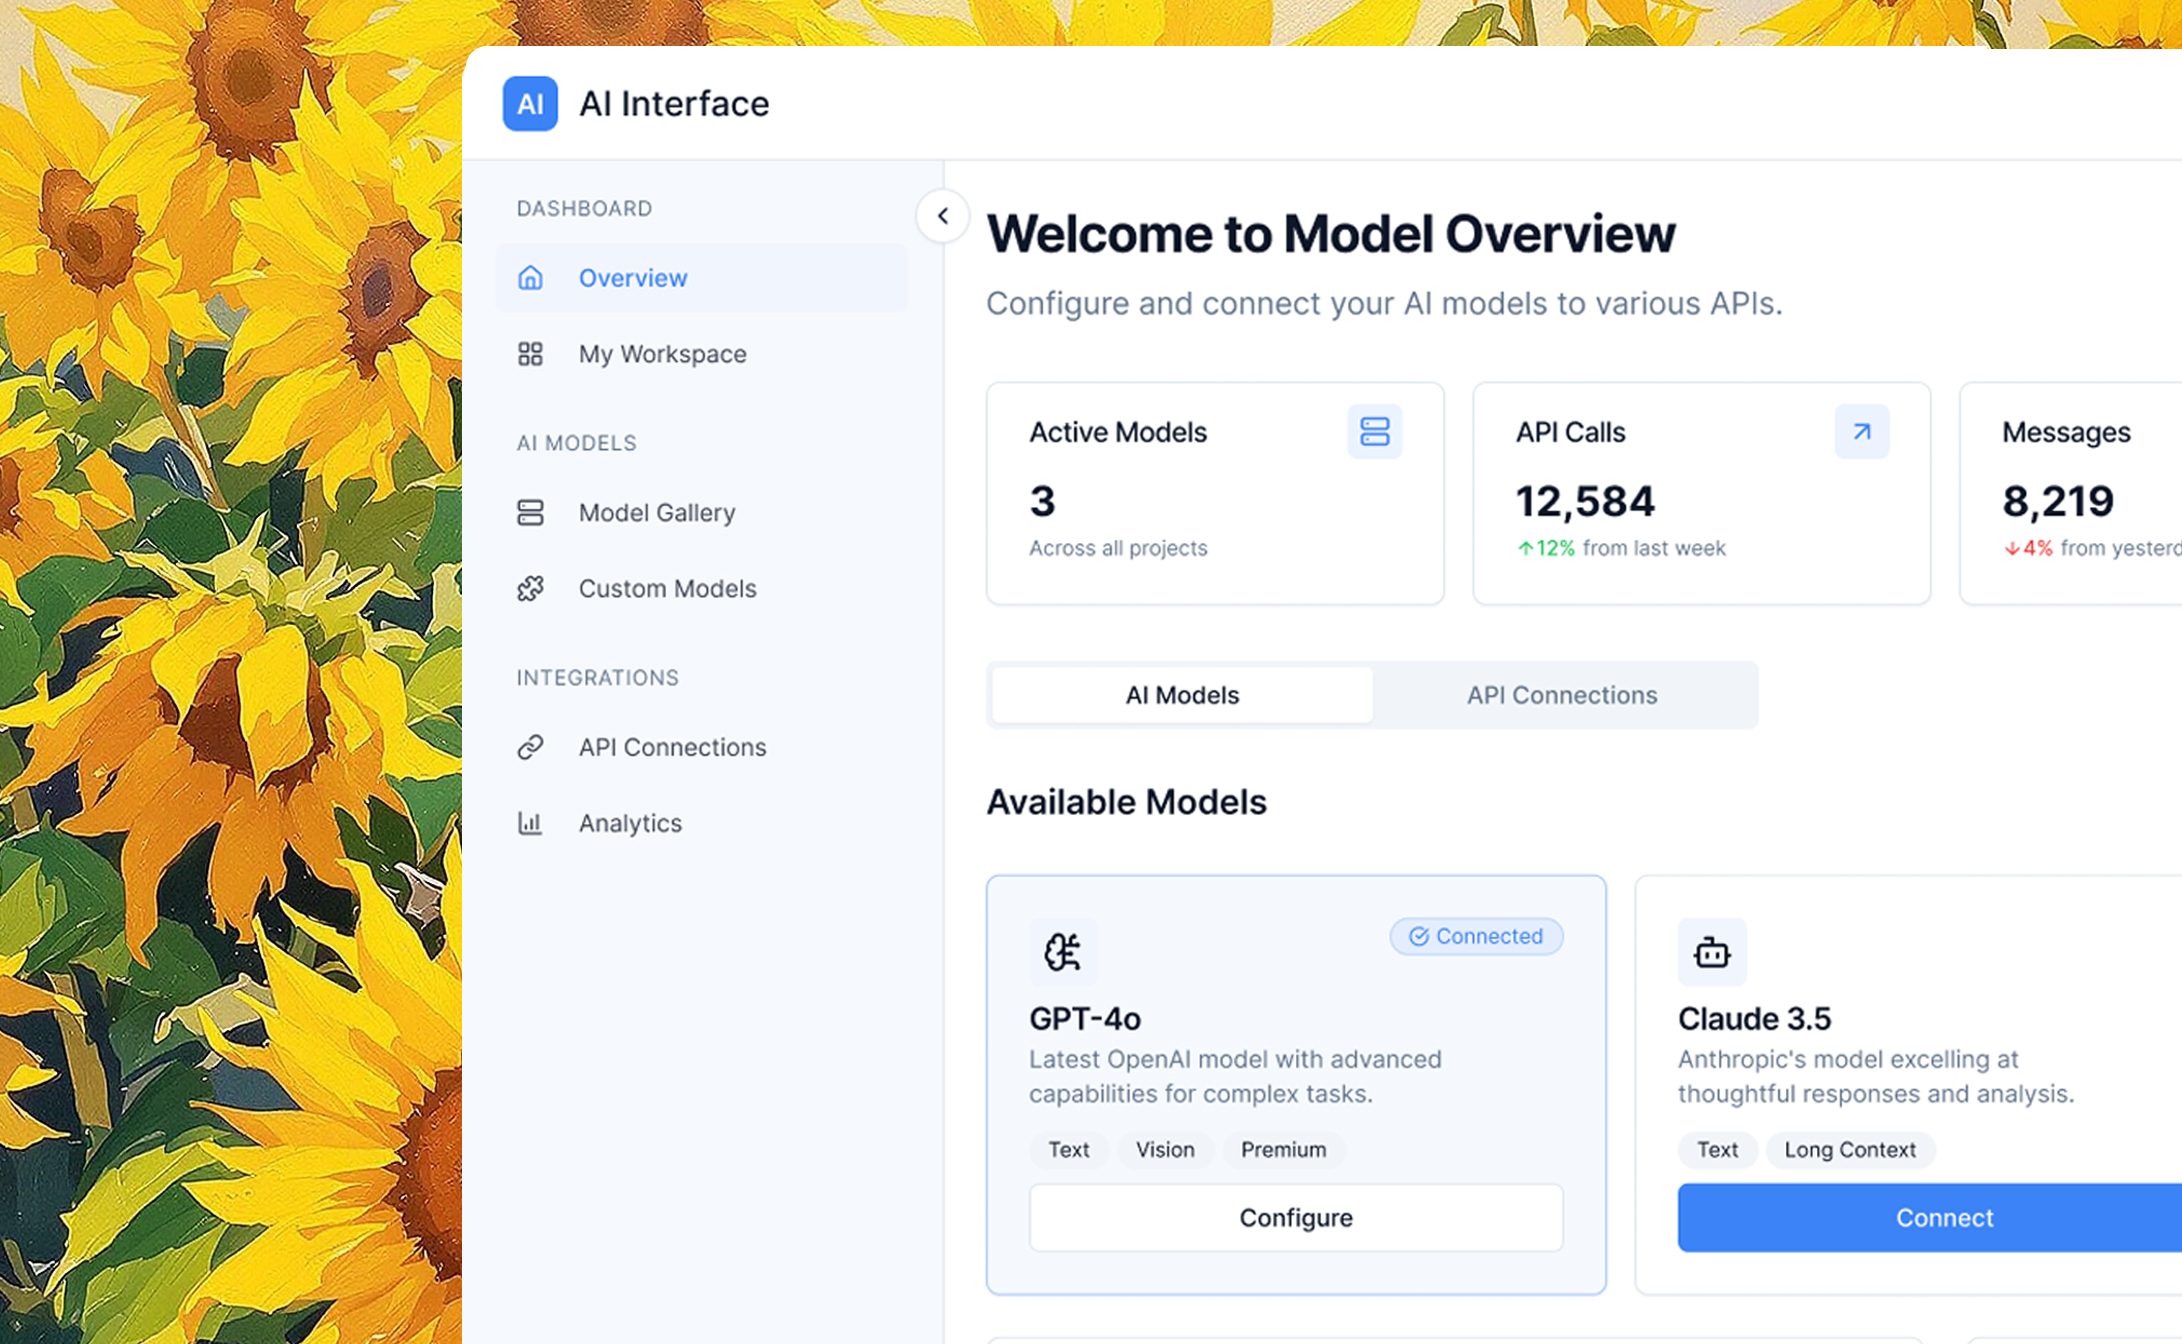Viewport: 2182px width, 1344px height.
Task: Click the Vision tag on GPT-4o
Action: click(x=1165, y=1150)
